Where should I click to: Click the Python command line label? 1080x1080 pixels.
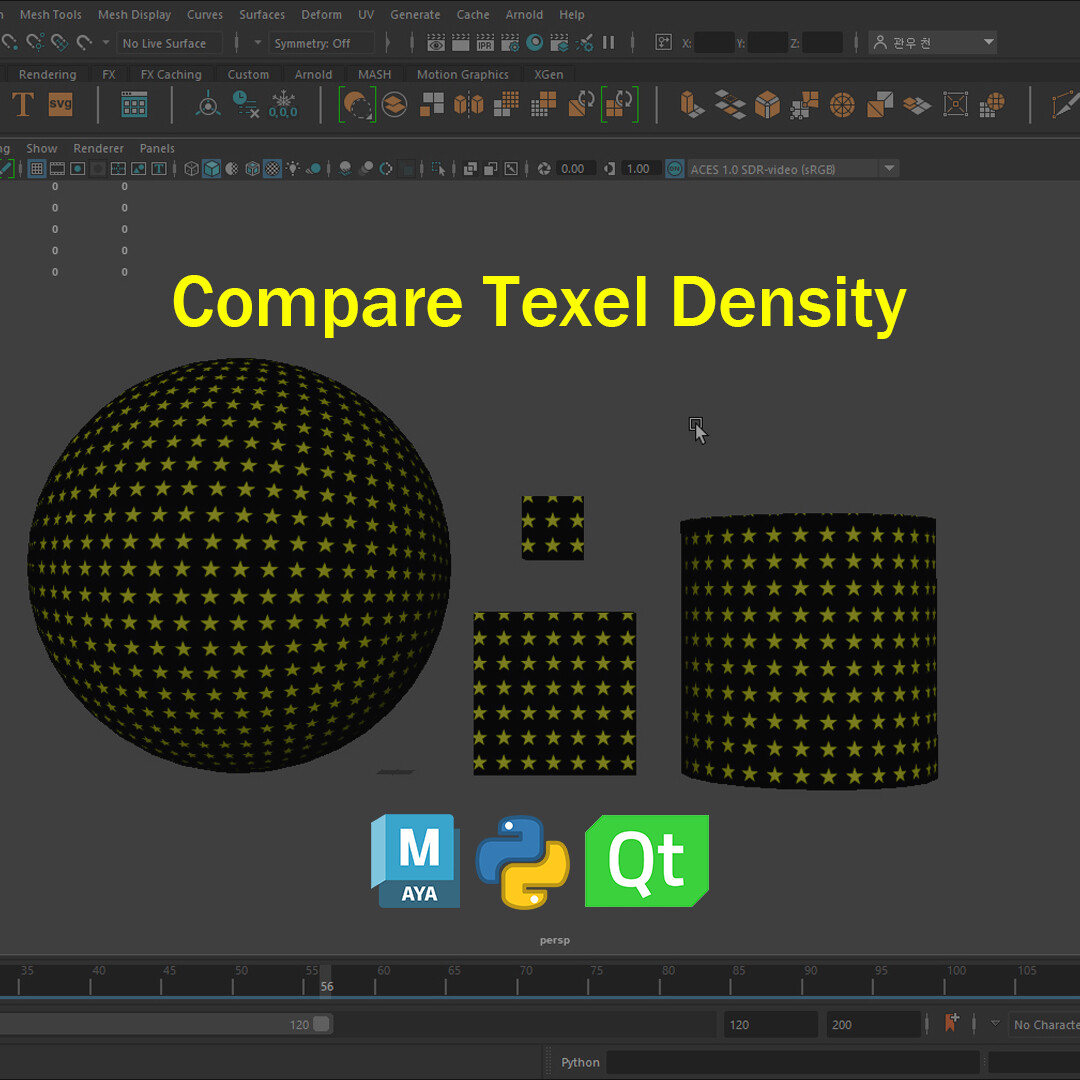click(580, 1062)
